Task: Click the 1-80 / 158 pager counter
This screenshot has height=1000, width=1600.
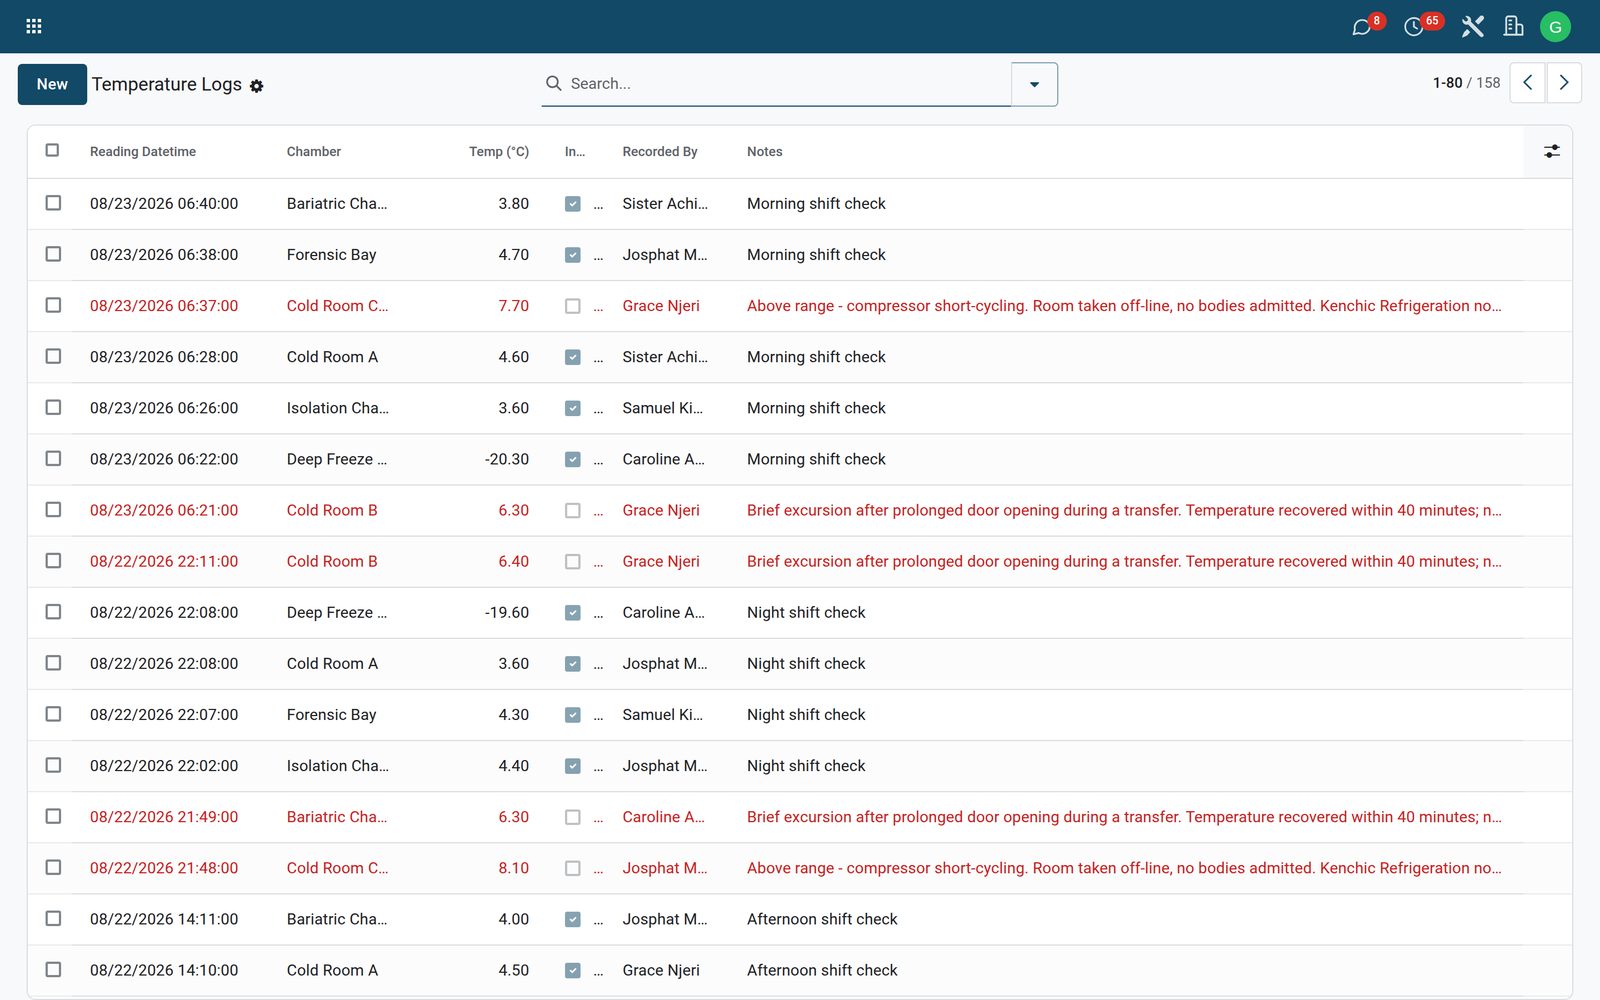Action: point(1466,83)
